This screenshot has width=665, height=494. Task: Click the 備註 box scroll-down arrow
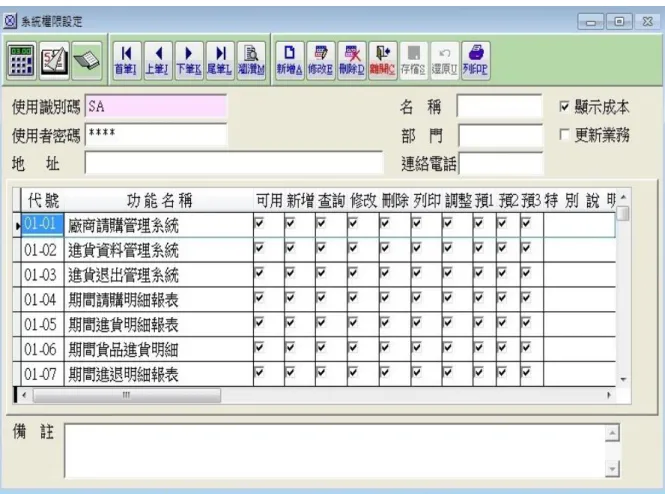612,469
